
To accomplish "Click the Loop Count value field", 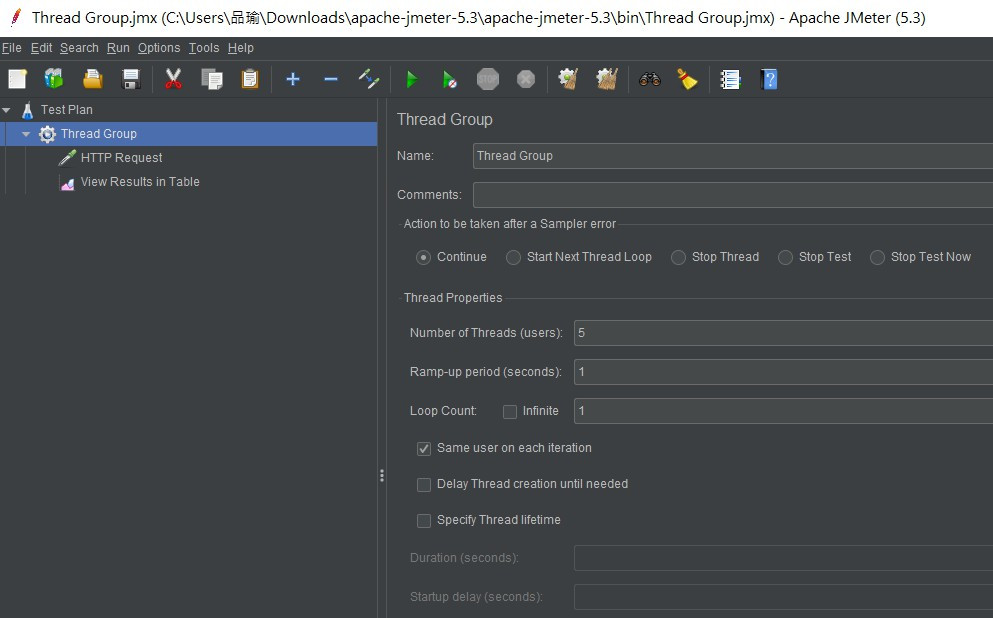I will pyautogui.click(x=783, y=412).
